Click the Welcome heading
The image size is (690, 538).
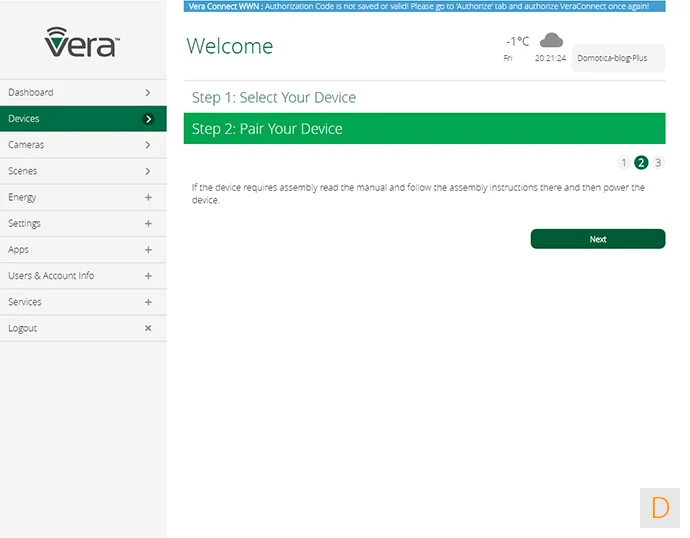click(x=230, y=46)
